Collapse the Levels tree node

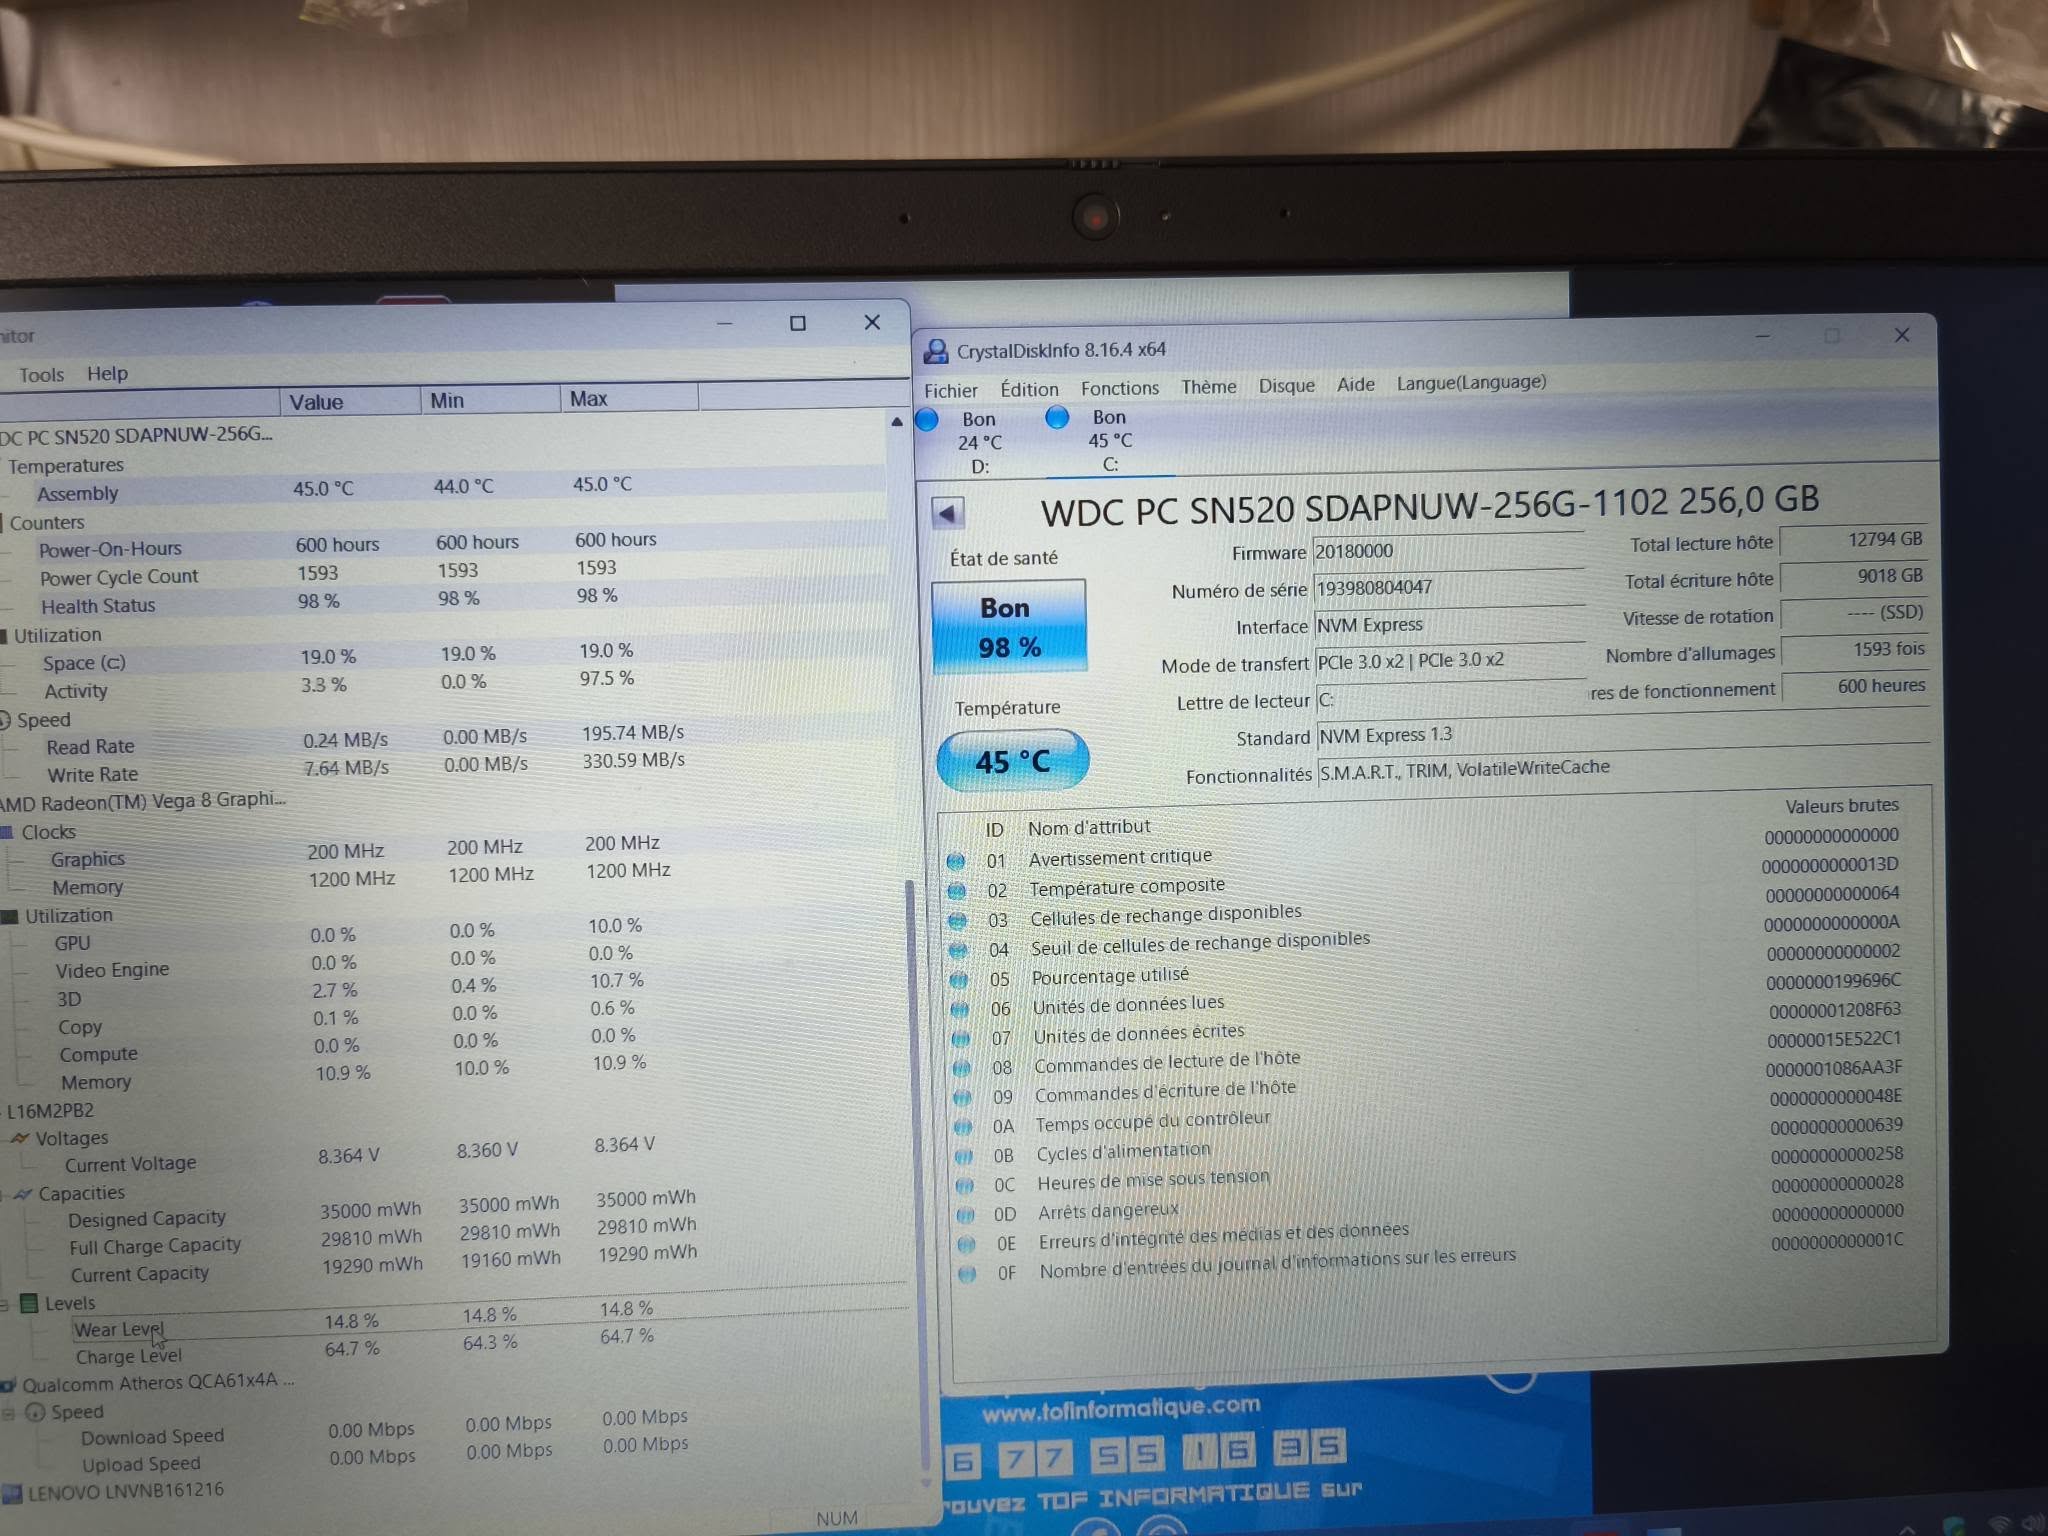(5, 1304)
